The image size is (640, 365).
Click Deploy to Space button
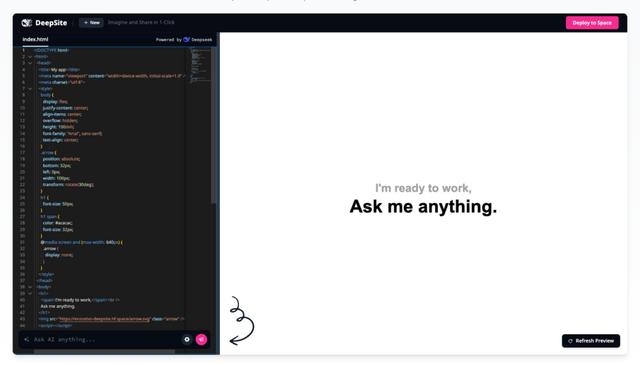pyautogui.click(x=592, y=23)
